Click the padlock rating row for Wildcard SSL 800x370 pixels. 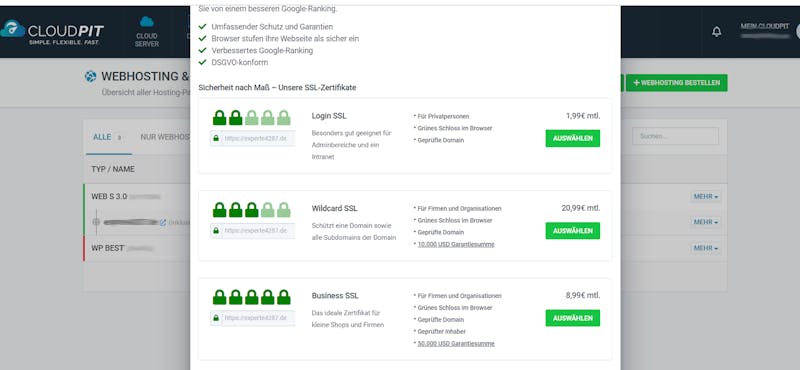point(252,209)
